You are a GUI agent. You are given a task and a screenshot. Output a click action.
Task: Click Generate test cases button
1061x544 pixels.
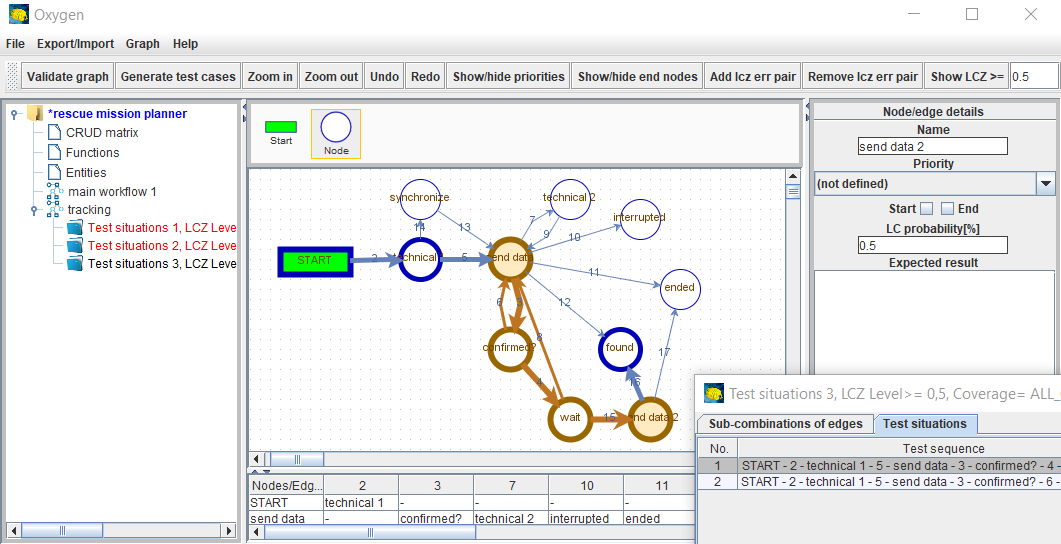178,77
